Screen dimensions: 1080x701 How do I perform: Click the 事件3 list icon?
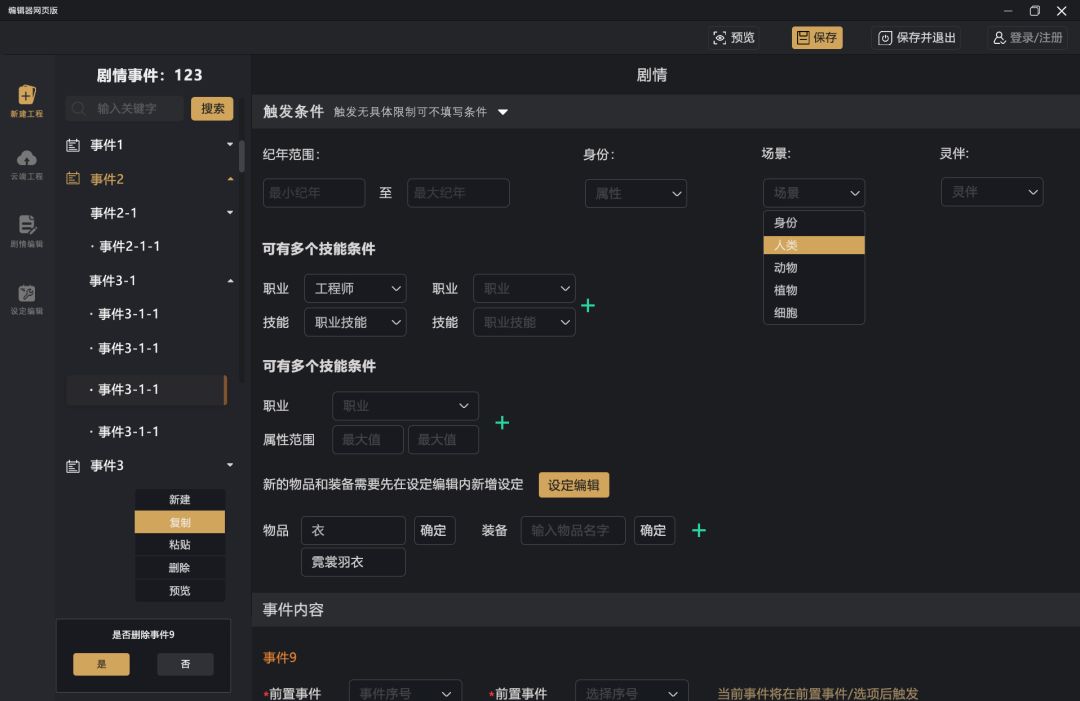tap(72, 466)
